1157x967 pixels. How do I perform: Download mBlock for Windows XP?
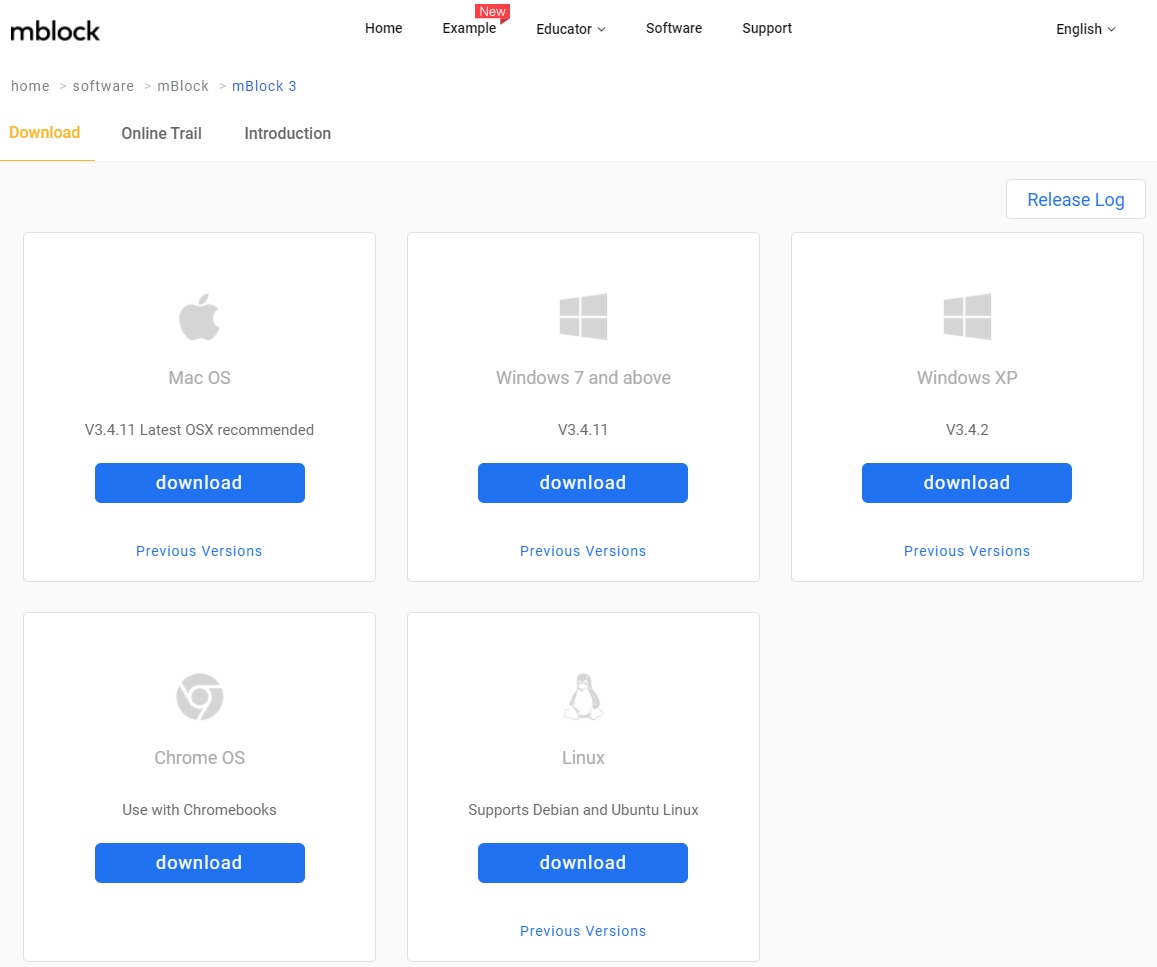[967, 483]
